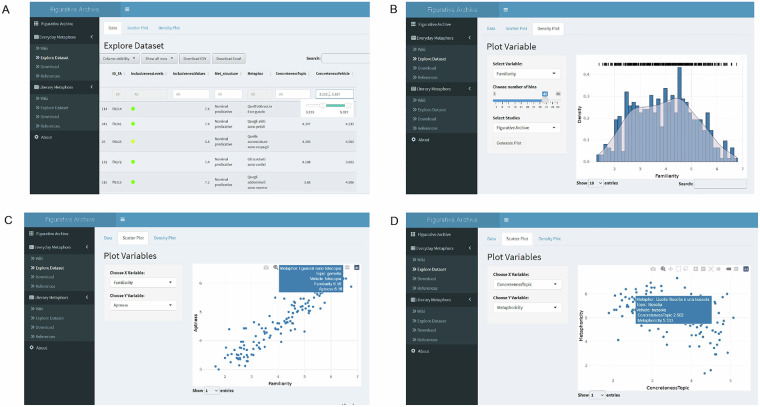Image resolution: width=760 pixels, height=407 pixels.
Task: Click camera snapshot icon in panel D plot toolbar
Action: point(653,269)
